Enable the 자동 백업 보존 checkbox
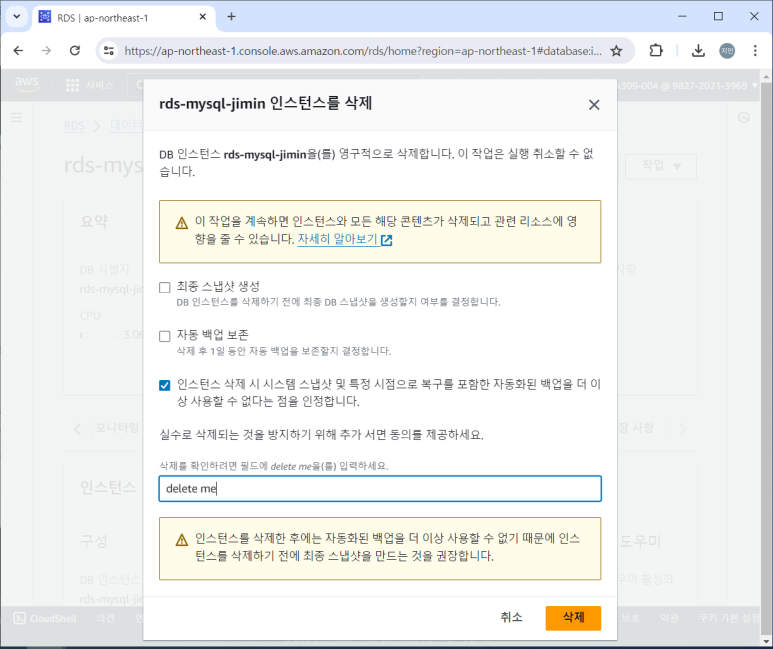 click(165, 336)
